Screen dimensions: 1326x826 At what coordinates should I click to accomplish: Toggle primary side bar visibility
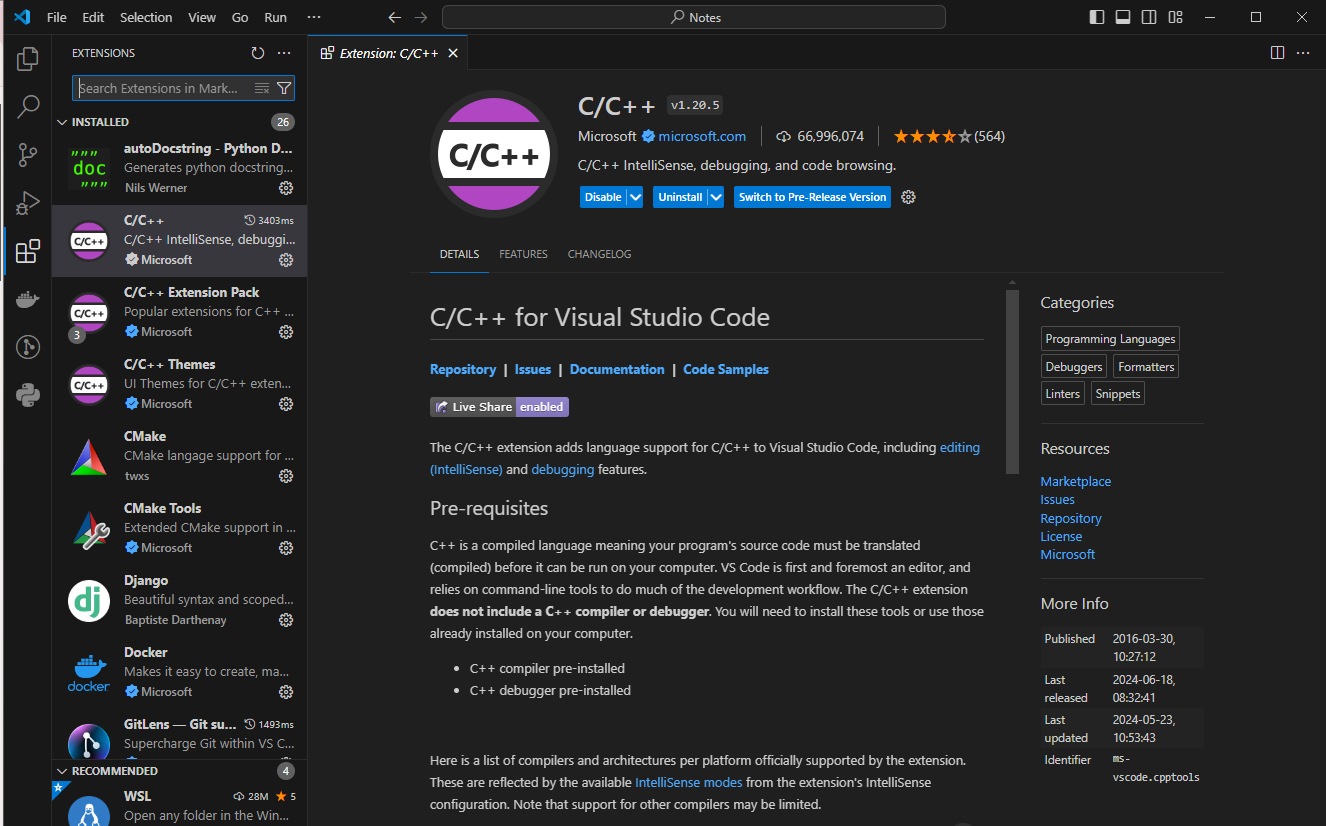point(1097,17)
